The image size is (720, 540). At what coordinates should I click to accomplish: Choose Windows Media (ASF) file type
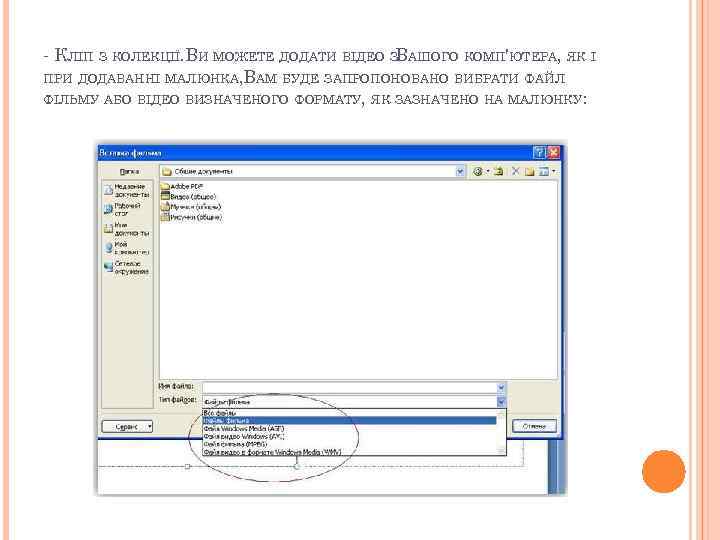(350, 428)
